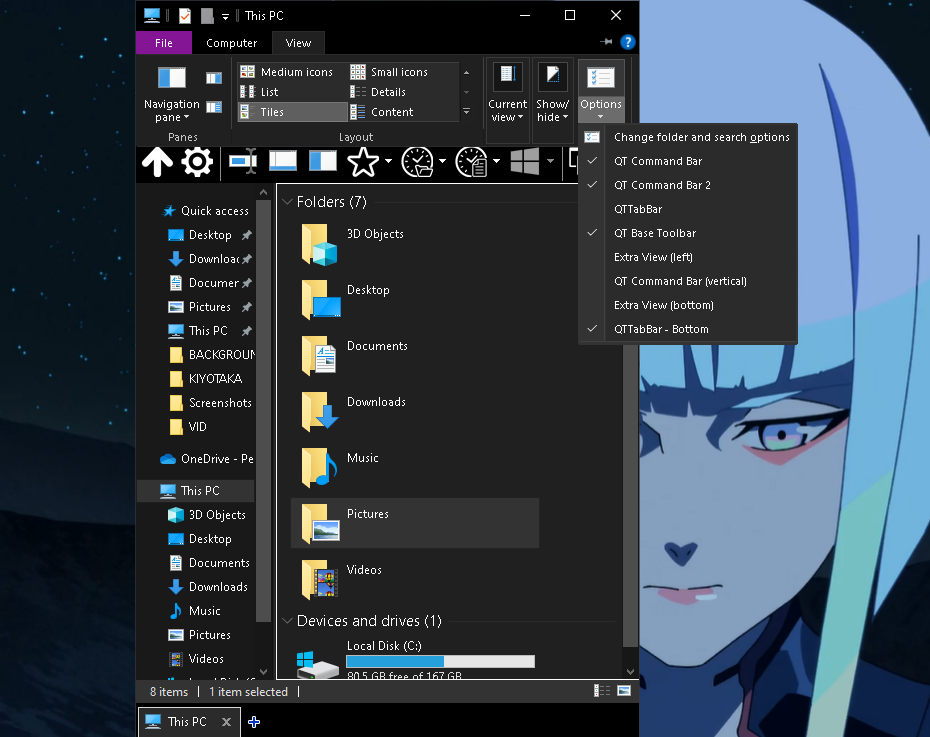Select KIYOTAKA folder in navigation pane
The height and width of the screenshot is (737, 930).
[205, 378]
